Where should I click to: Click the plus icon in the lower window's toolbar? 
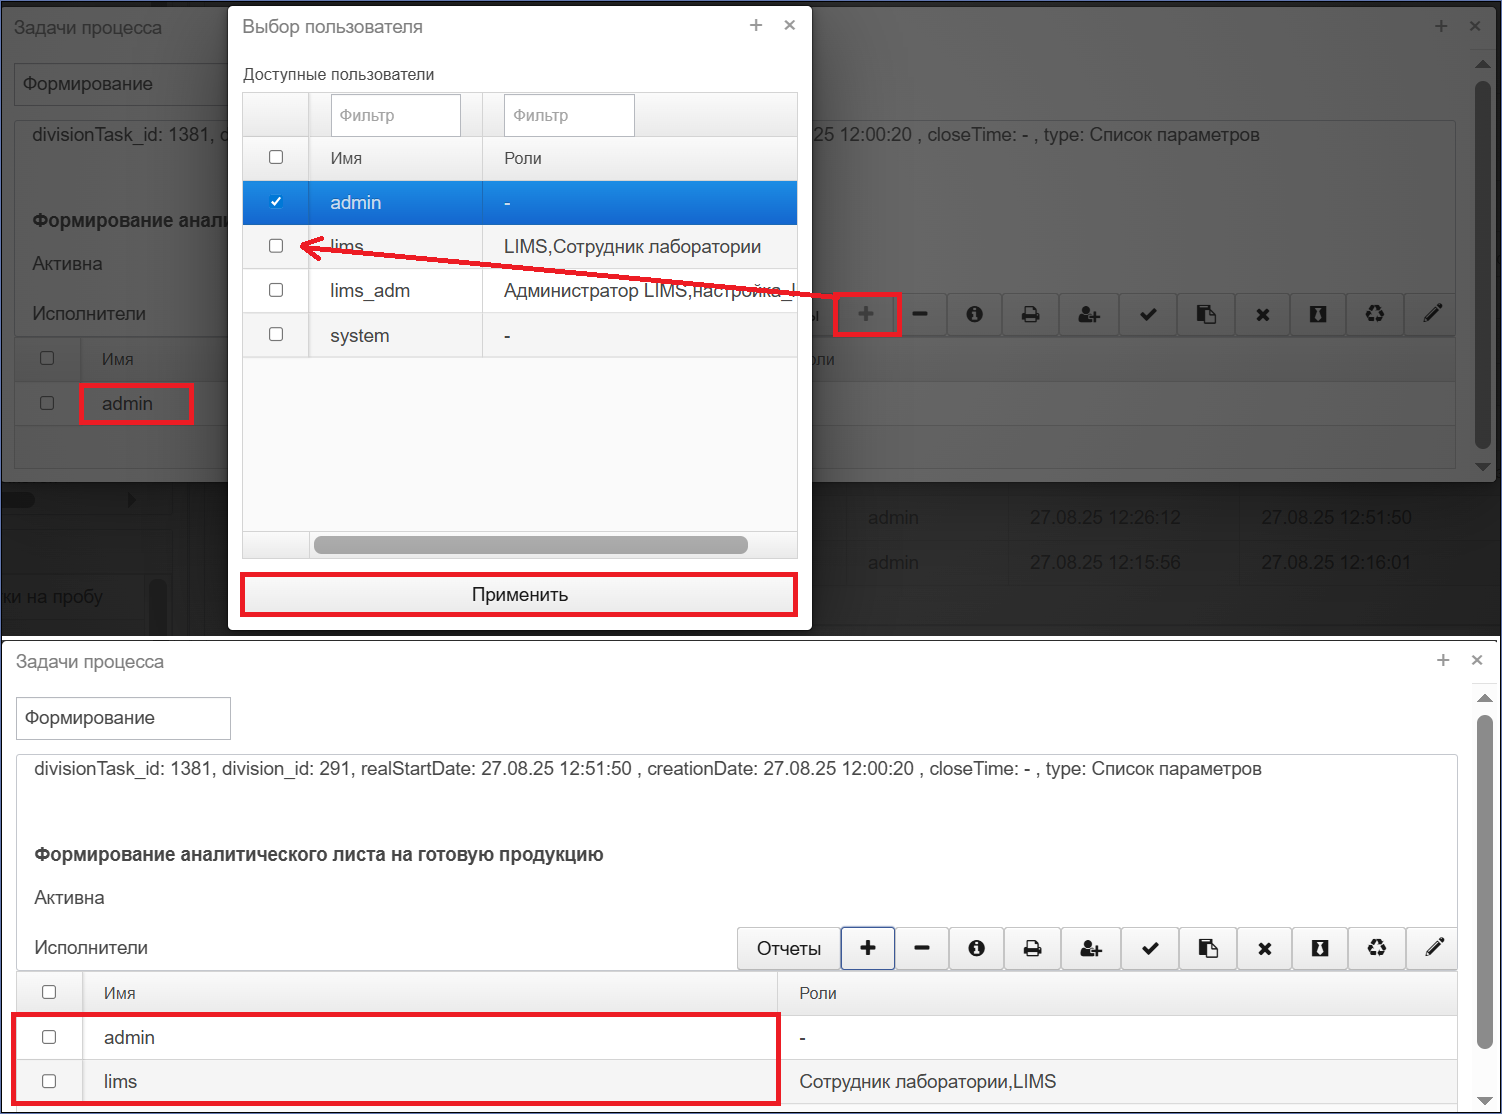point(868,948)
